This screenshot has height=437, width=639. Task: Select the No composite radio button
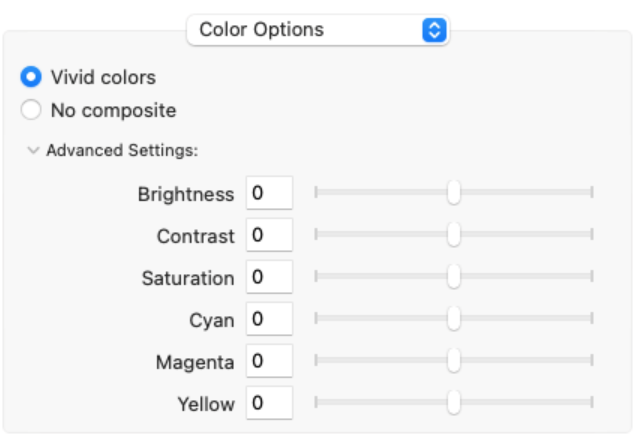(x=31, y=110)
